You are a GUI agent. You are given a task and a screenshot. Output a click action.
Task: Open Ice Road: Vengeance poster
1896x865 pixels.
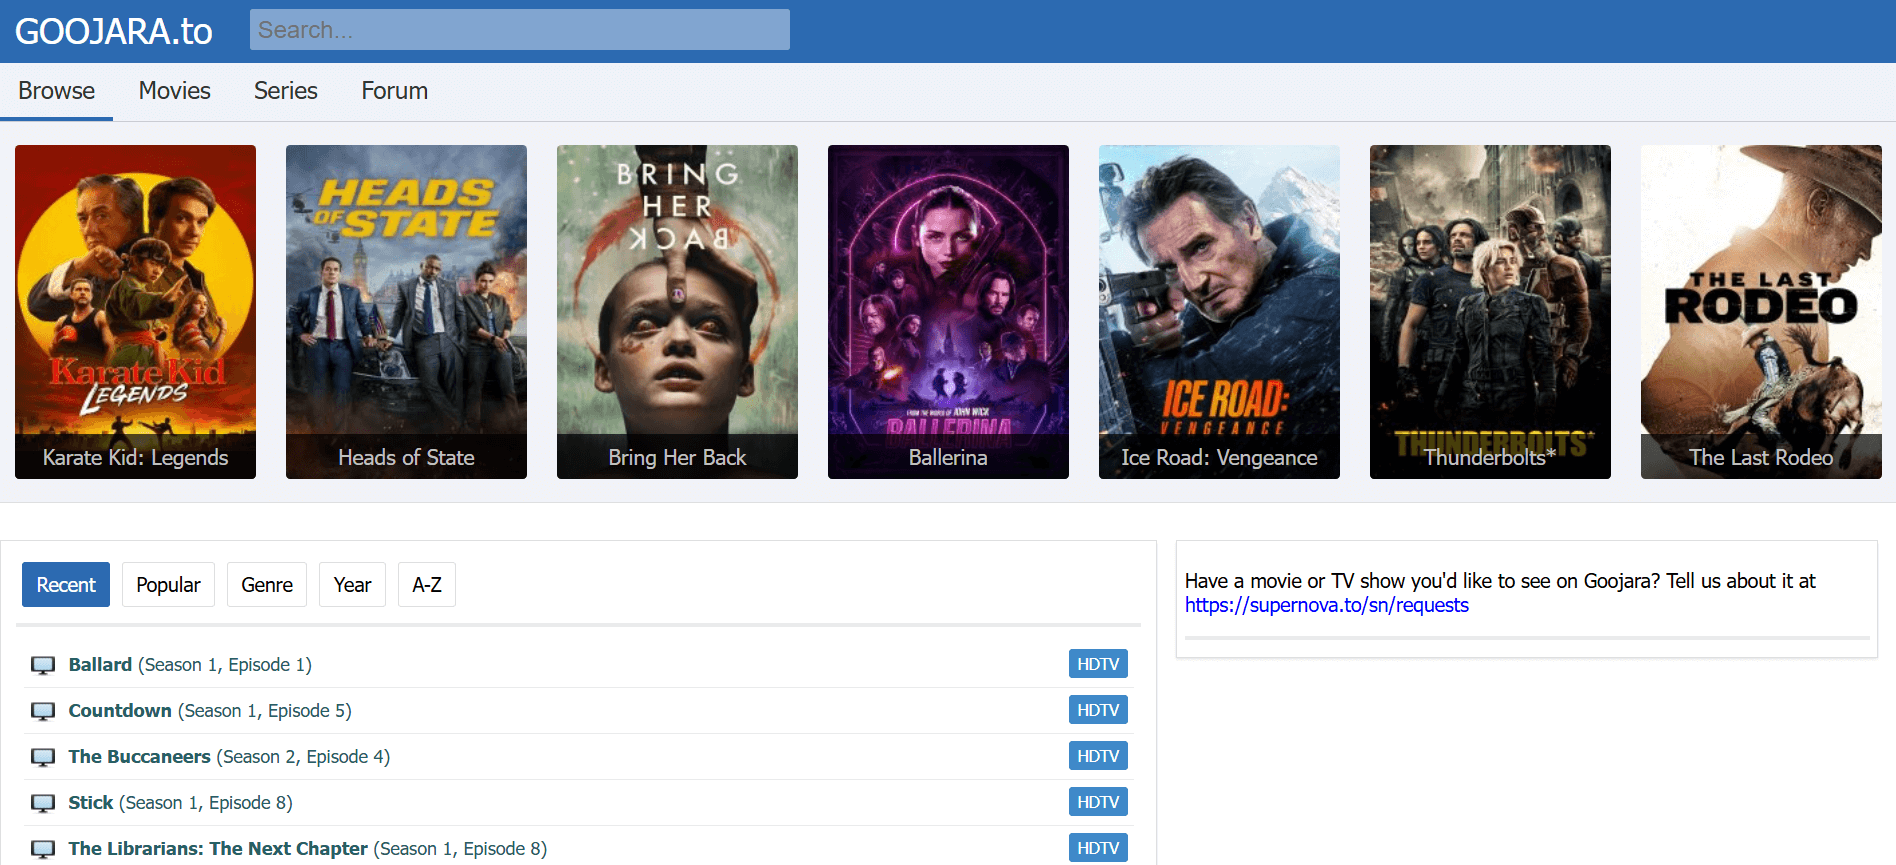point(1219,312)
